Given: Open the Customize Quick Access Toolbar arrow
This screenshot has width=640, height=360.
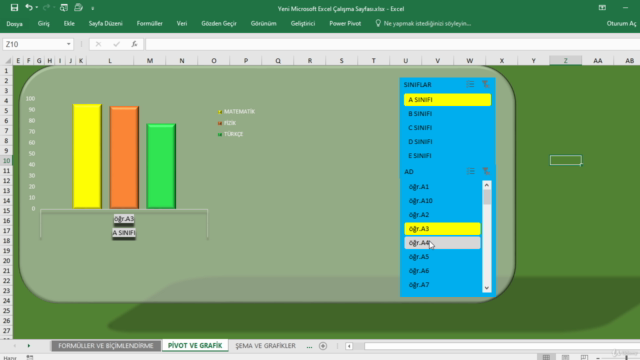Looking at the screenshot, I should pos(93,8).
